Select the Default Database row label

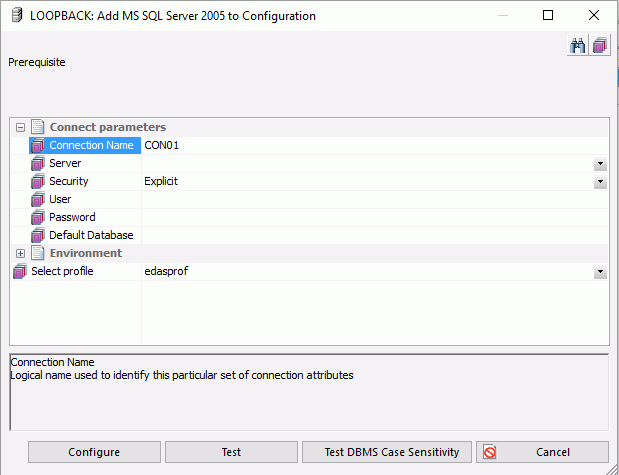91,235
